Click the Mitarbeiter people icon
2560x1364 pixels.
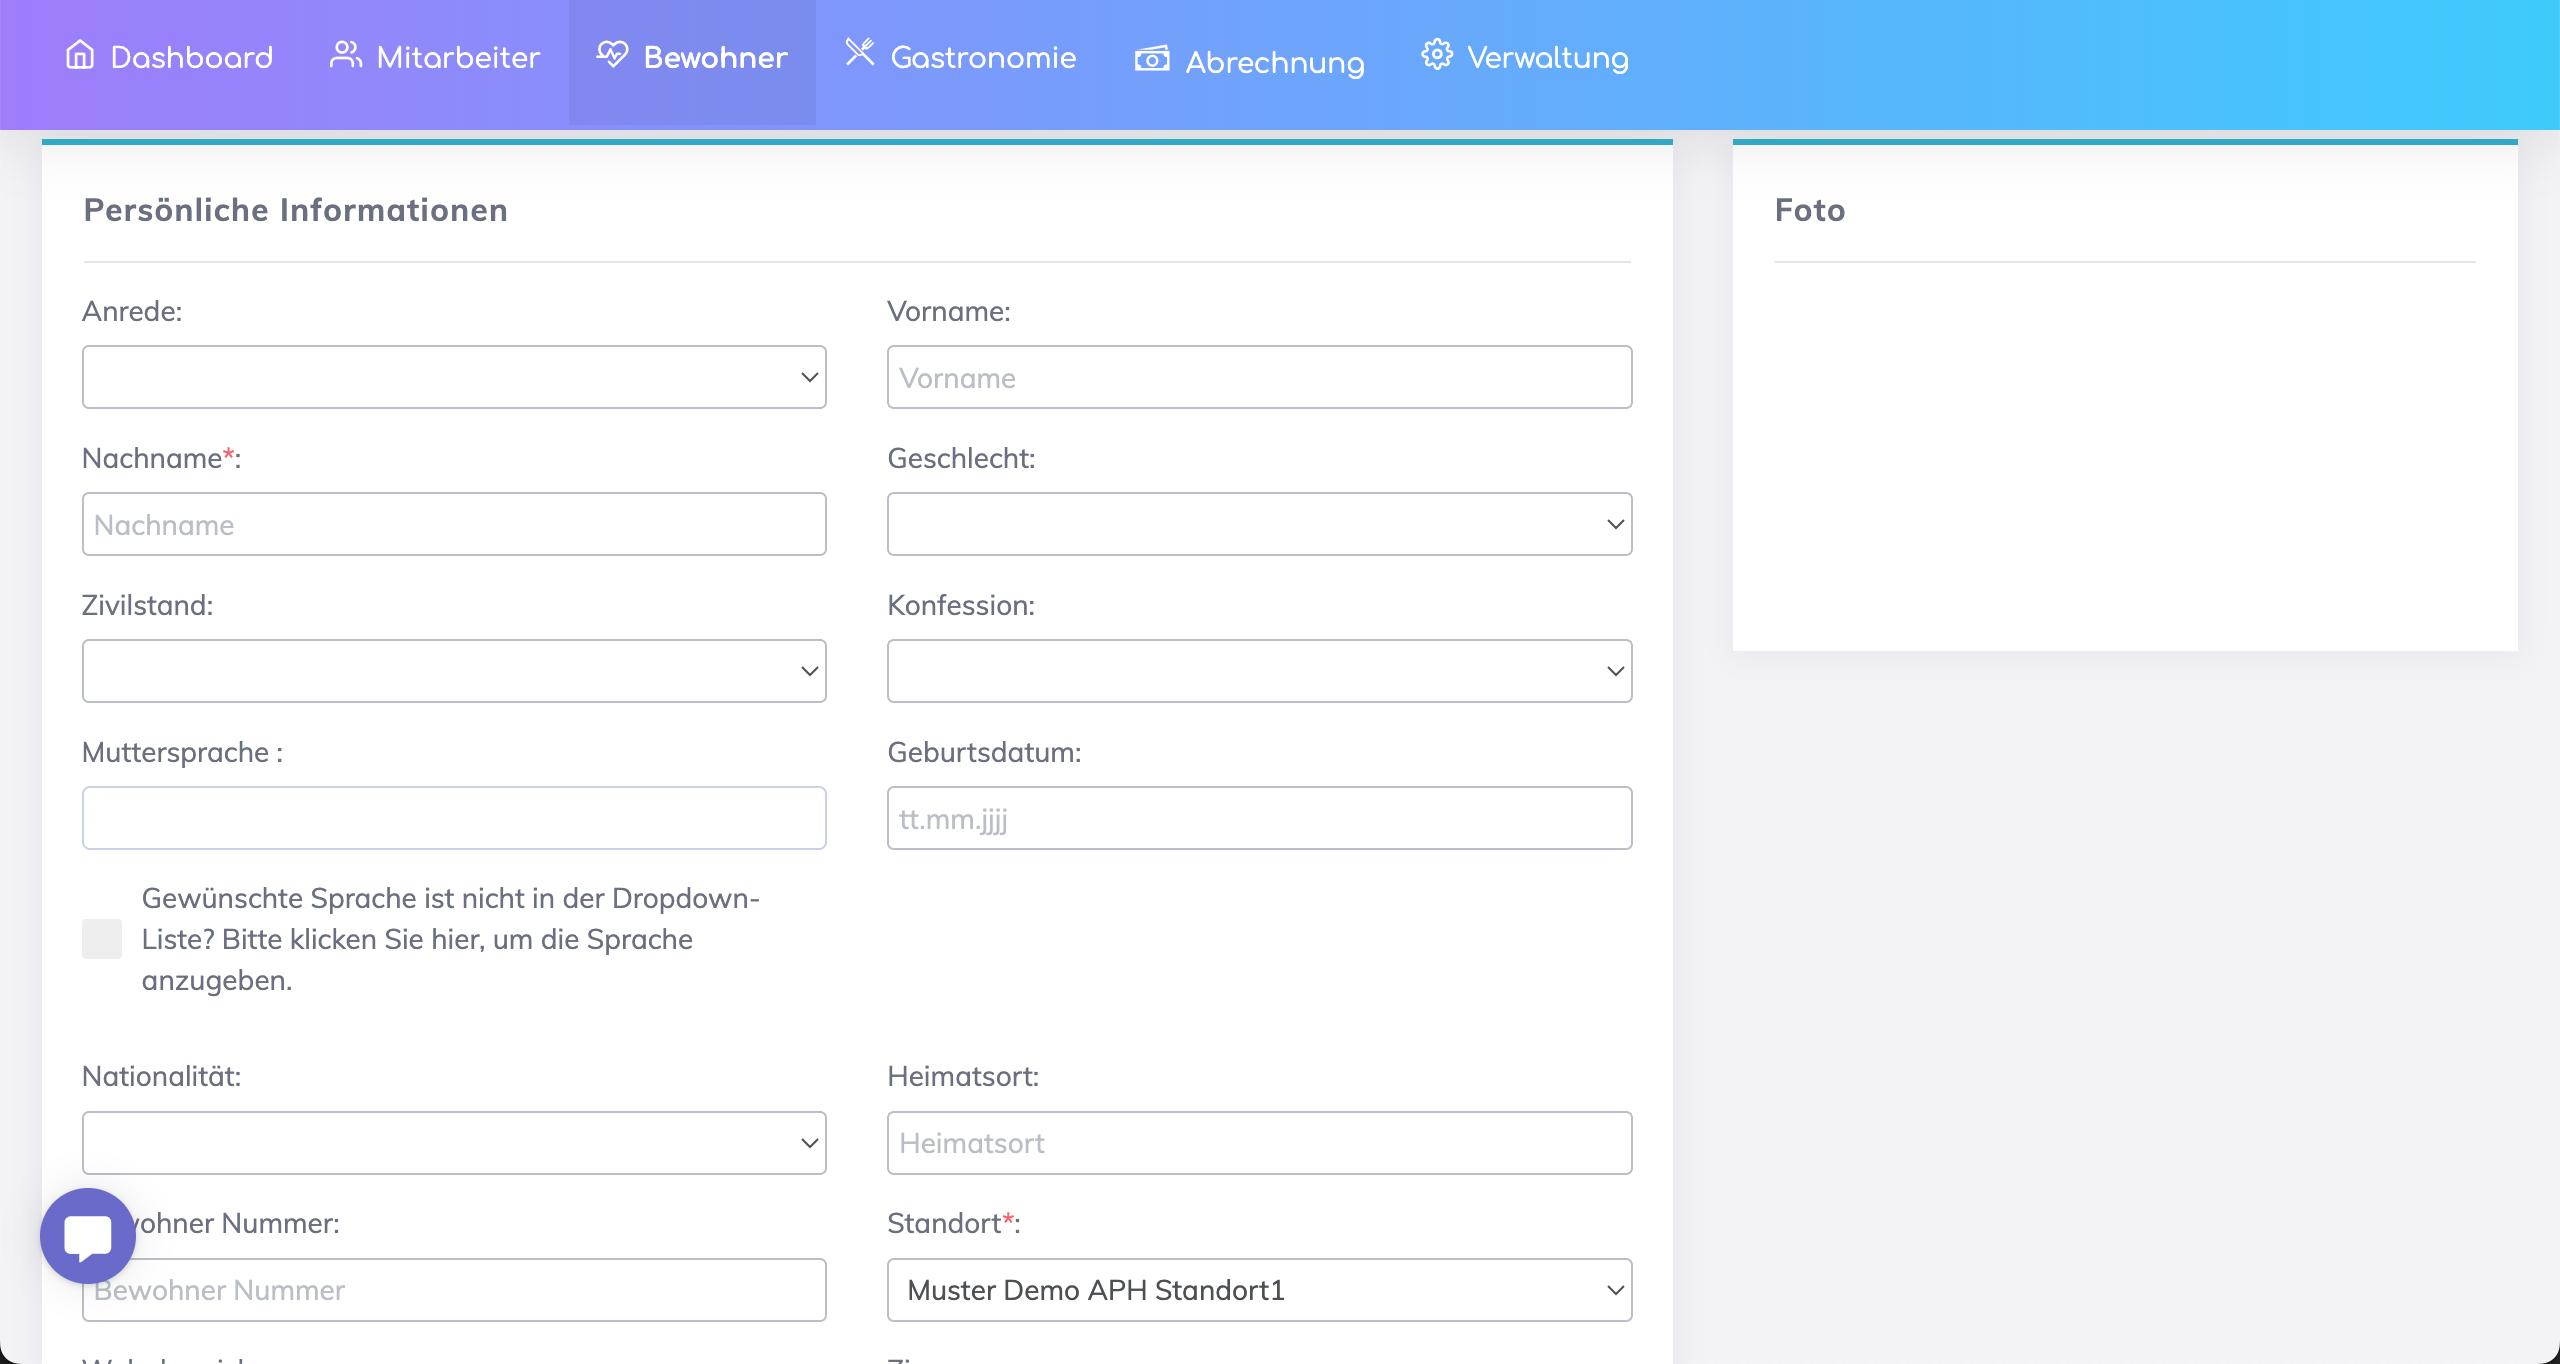click(x=345, y=54)
